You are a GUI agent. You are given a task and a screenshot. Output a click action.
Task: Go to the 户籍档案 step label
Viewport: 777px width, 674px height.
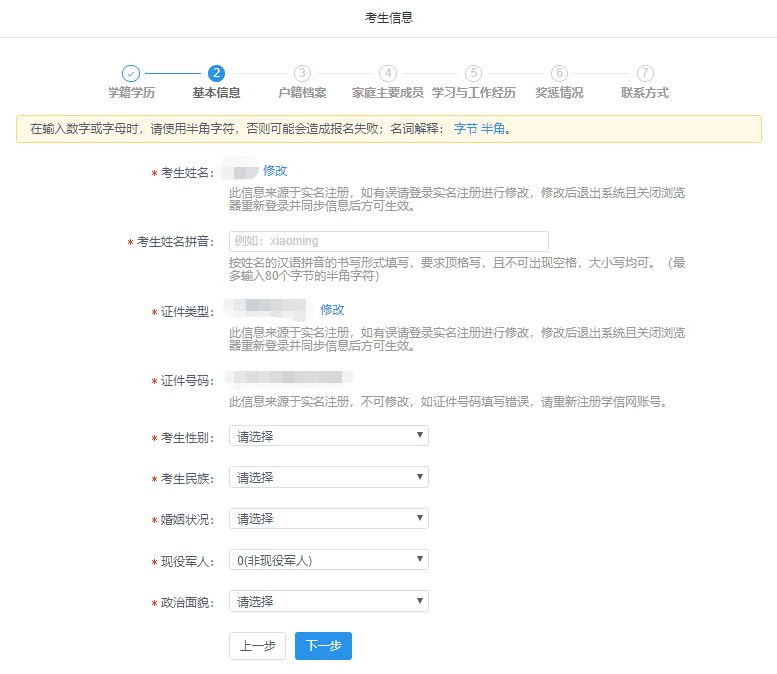pos(302,93)
